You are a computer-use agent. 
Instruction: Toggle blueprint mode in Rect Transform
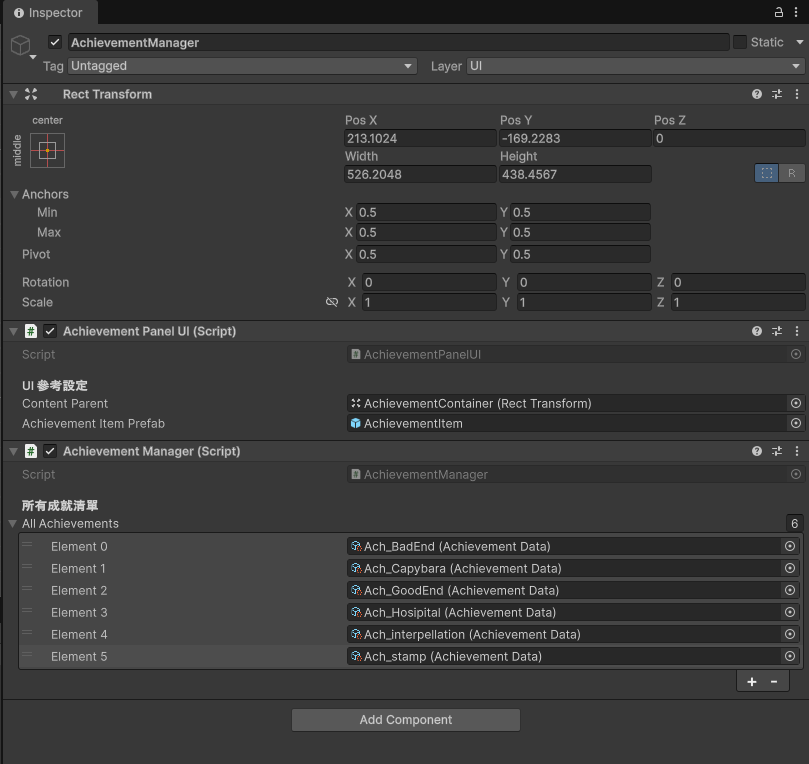pyautogui.click(x=767, y=173)
